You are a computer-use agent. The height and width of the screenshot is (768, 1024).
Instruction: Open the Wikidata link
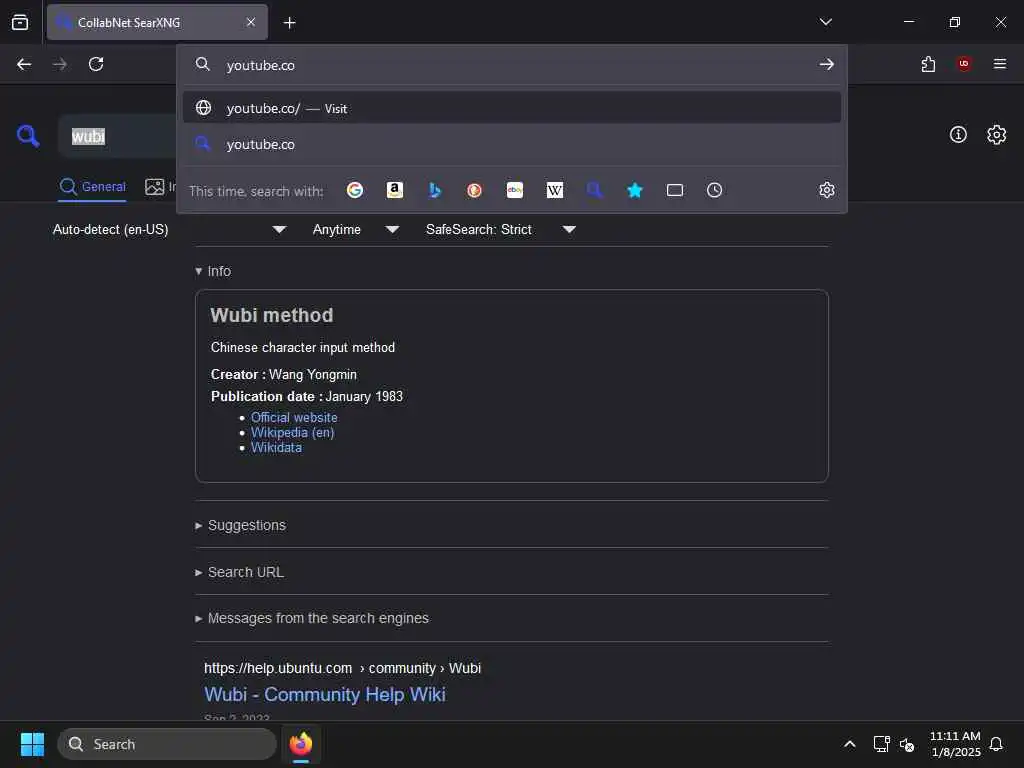click(x=276, y=447)
